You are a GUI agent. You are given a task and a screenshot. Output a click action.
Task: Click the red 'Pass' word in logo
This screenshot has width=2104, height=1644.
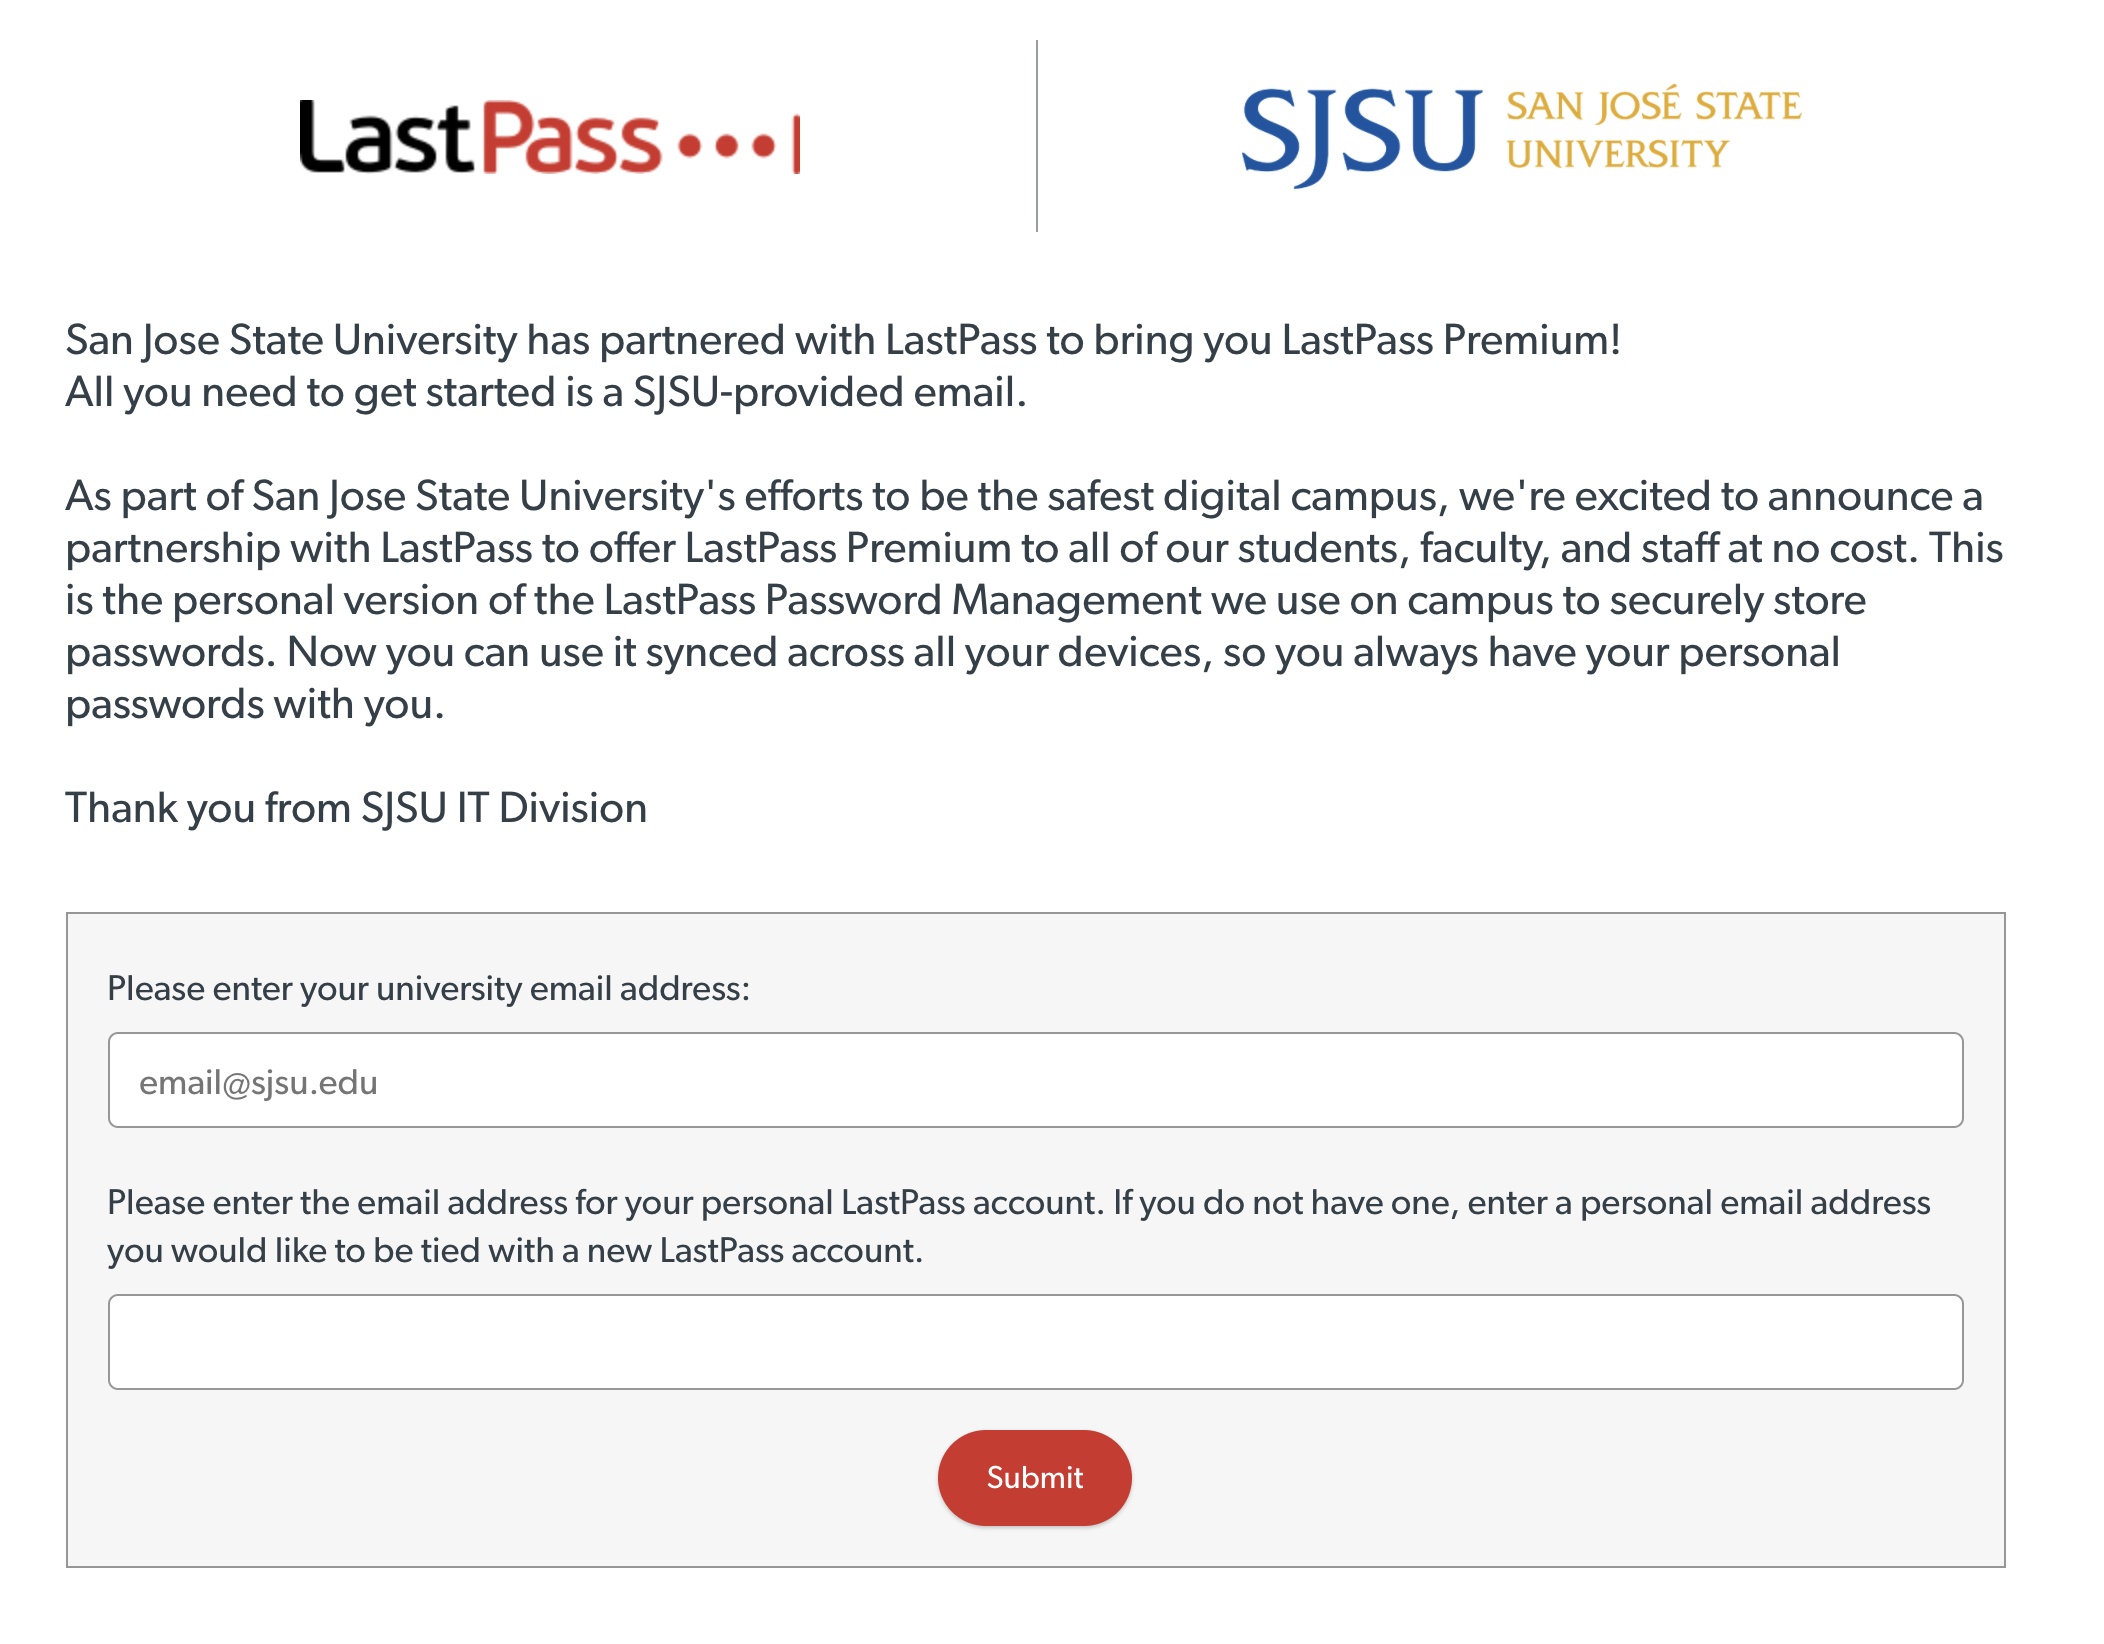pyautogui.click(x=572, y=138)
